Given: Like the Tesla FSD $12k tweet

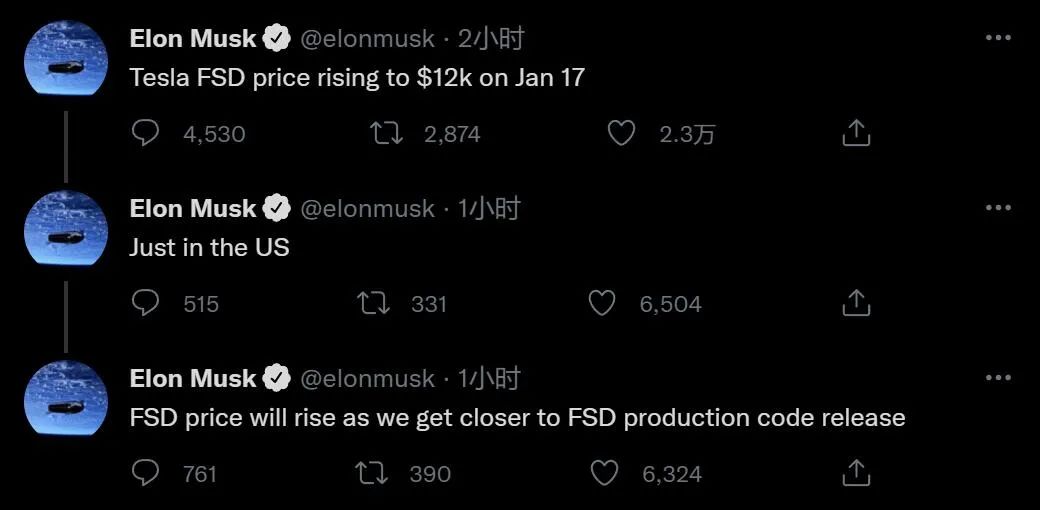Looking at the screenshot, I should coord(622,133).
